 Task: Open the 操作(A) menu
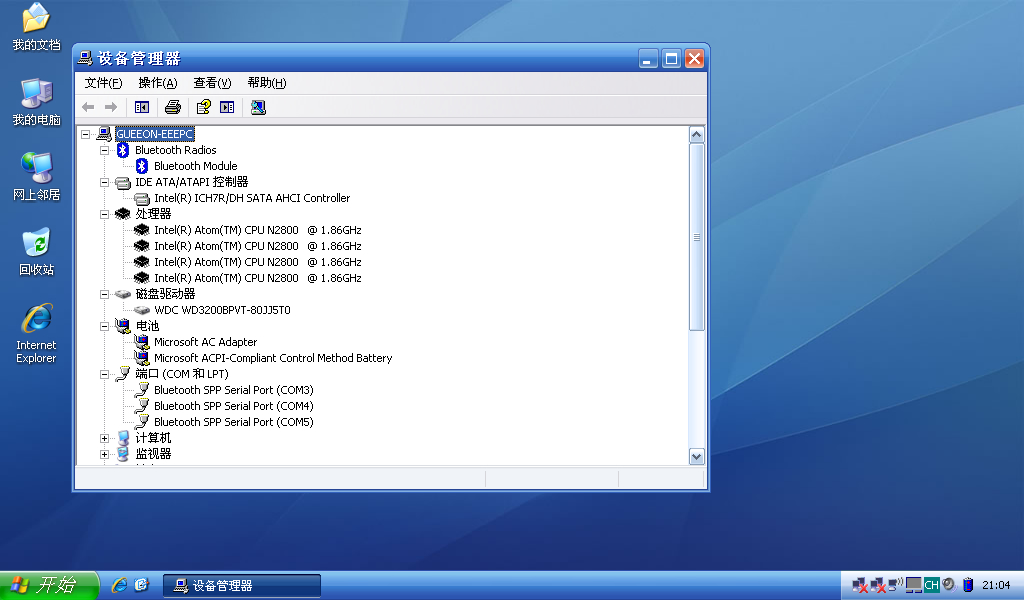coord(157,83)
